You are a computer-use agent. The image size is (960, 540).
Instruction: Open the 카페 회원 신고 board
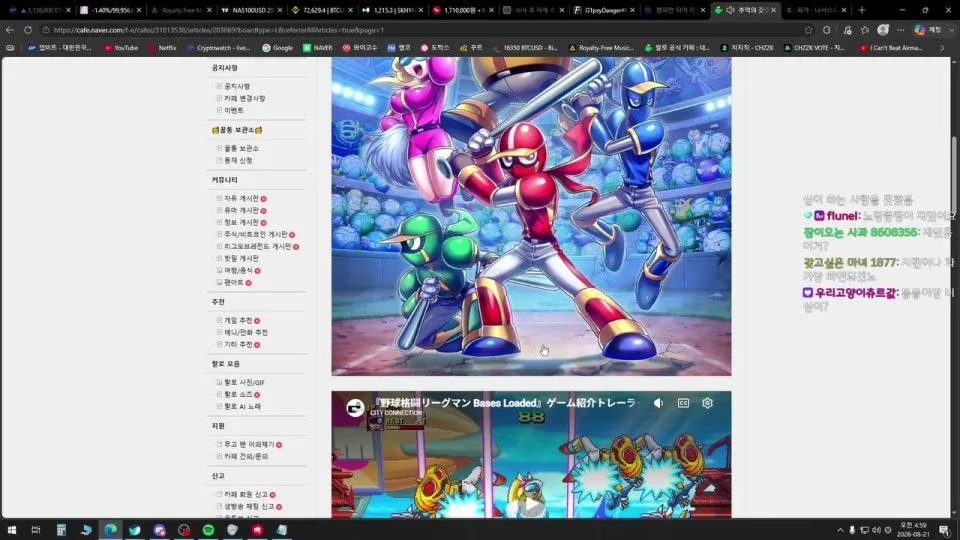click(x=245, y=494)
